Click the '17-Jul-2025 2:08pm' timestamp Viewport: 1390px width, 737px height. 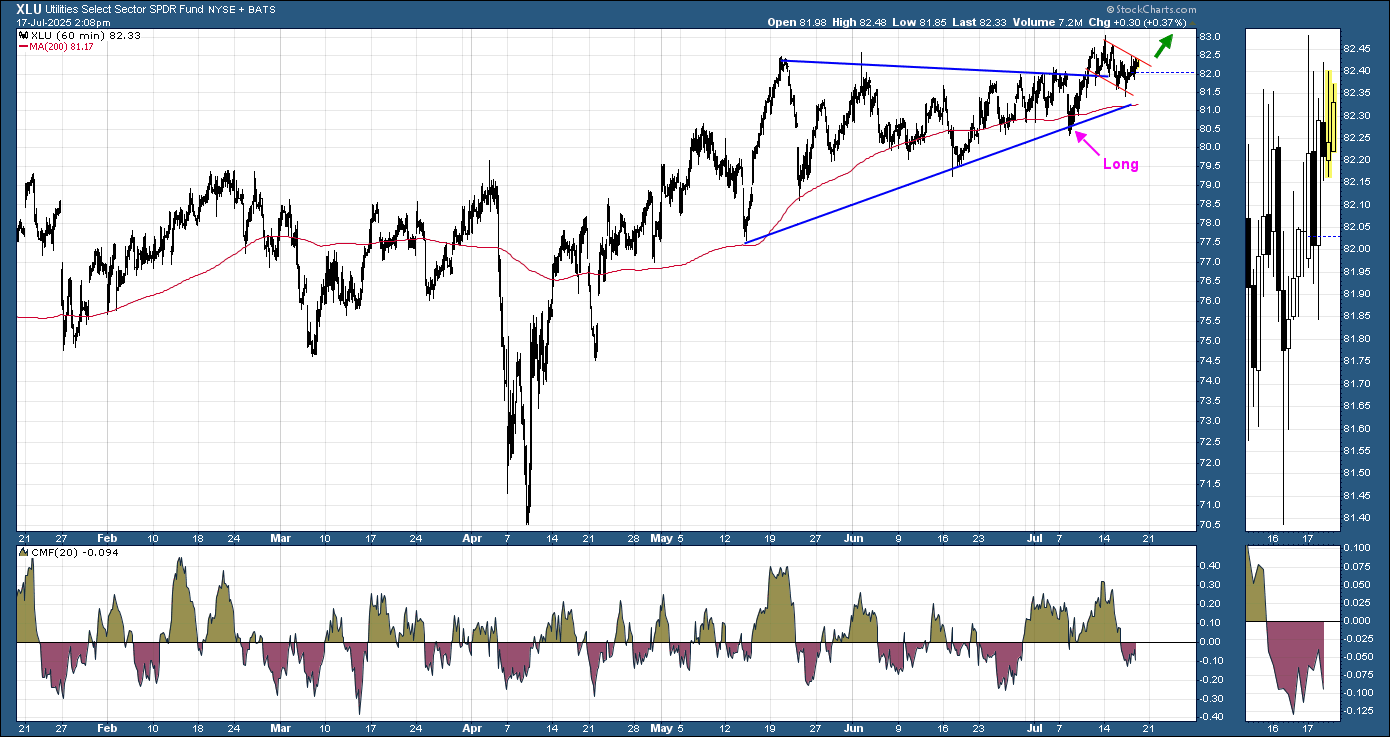(63, 21)
